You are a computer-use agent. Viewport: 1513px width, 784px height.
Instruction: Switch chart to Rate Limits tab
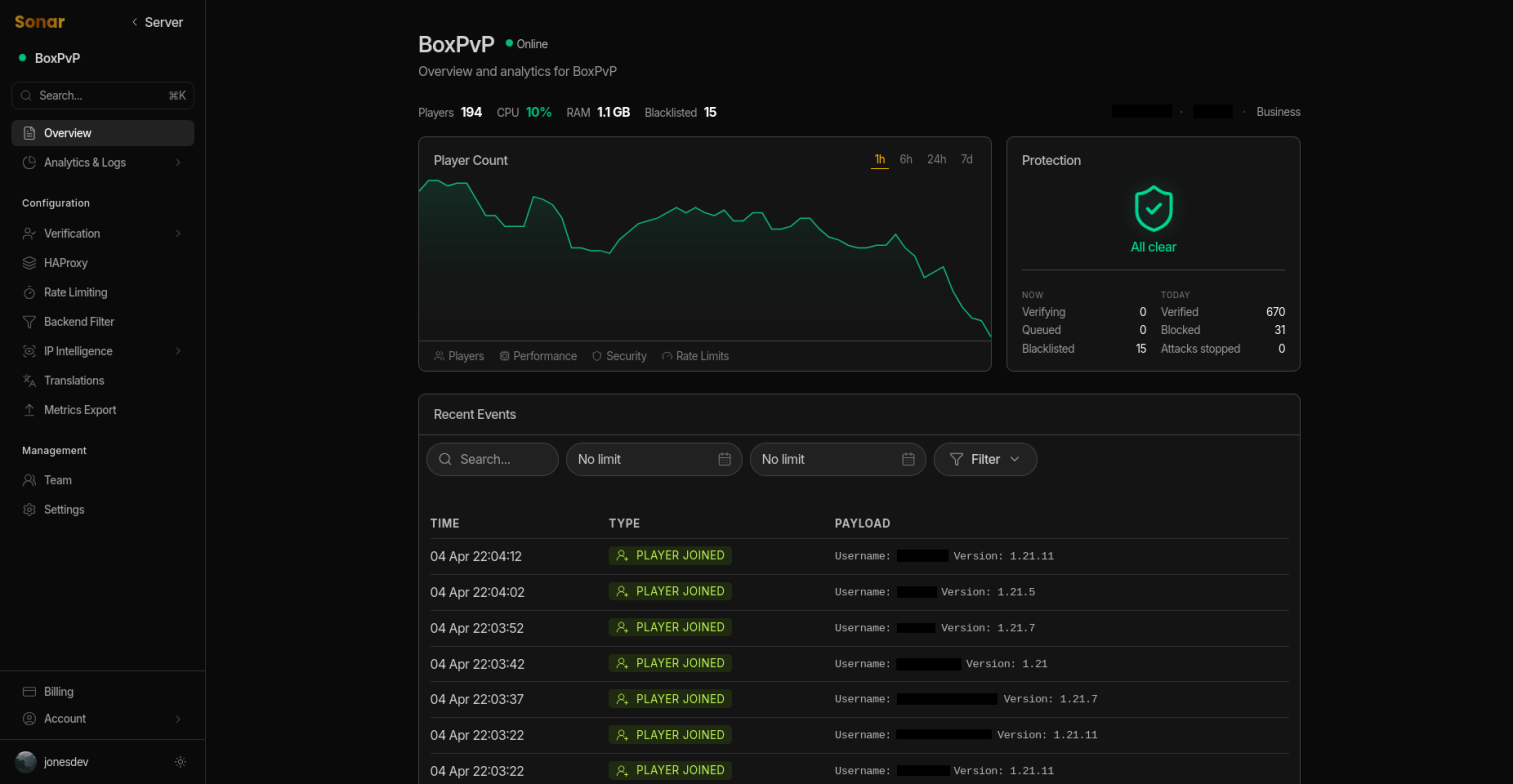pyautogui.click(x=695, y=356)
